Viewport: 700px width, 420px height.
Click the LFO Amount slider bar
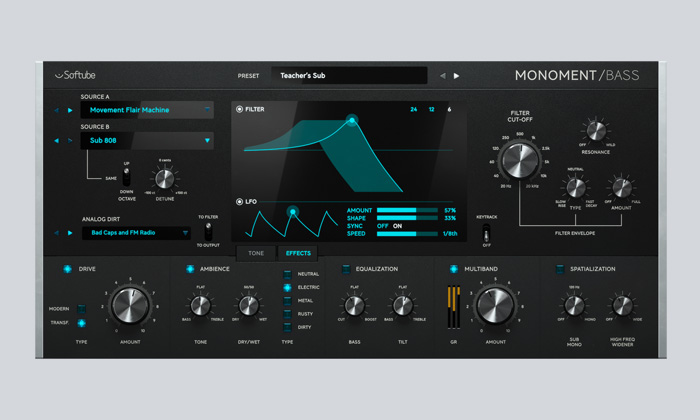(x=407, y=210)
